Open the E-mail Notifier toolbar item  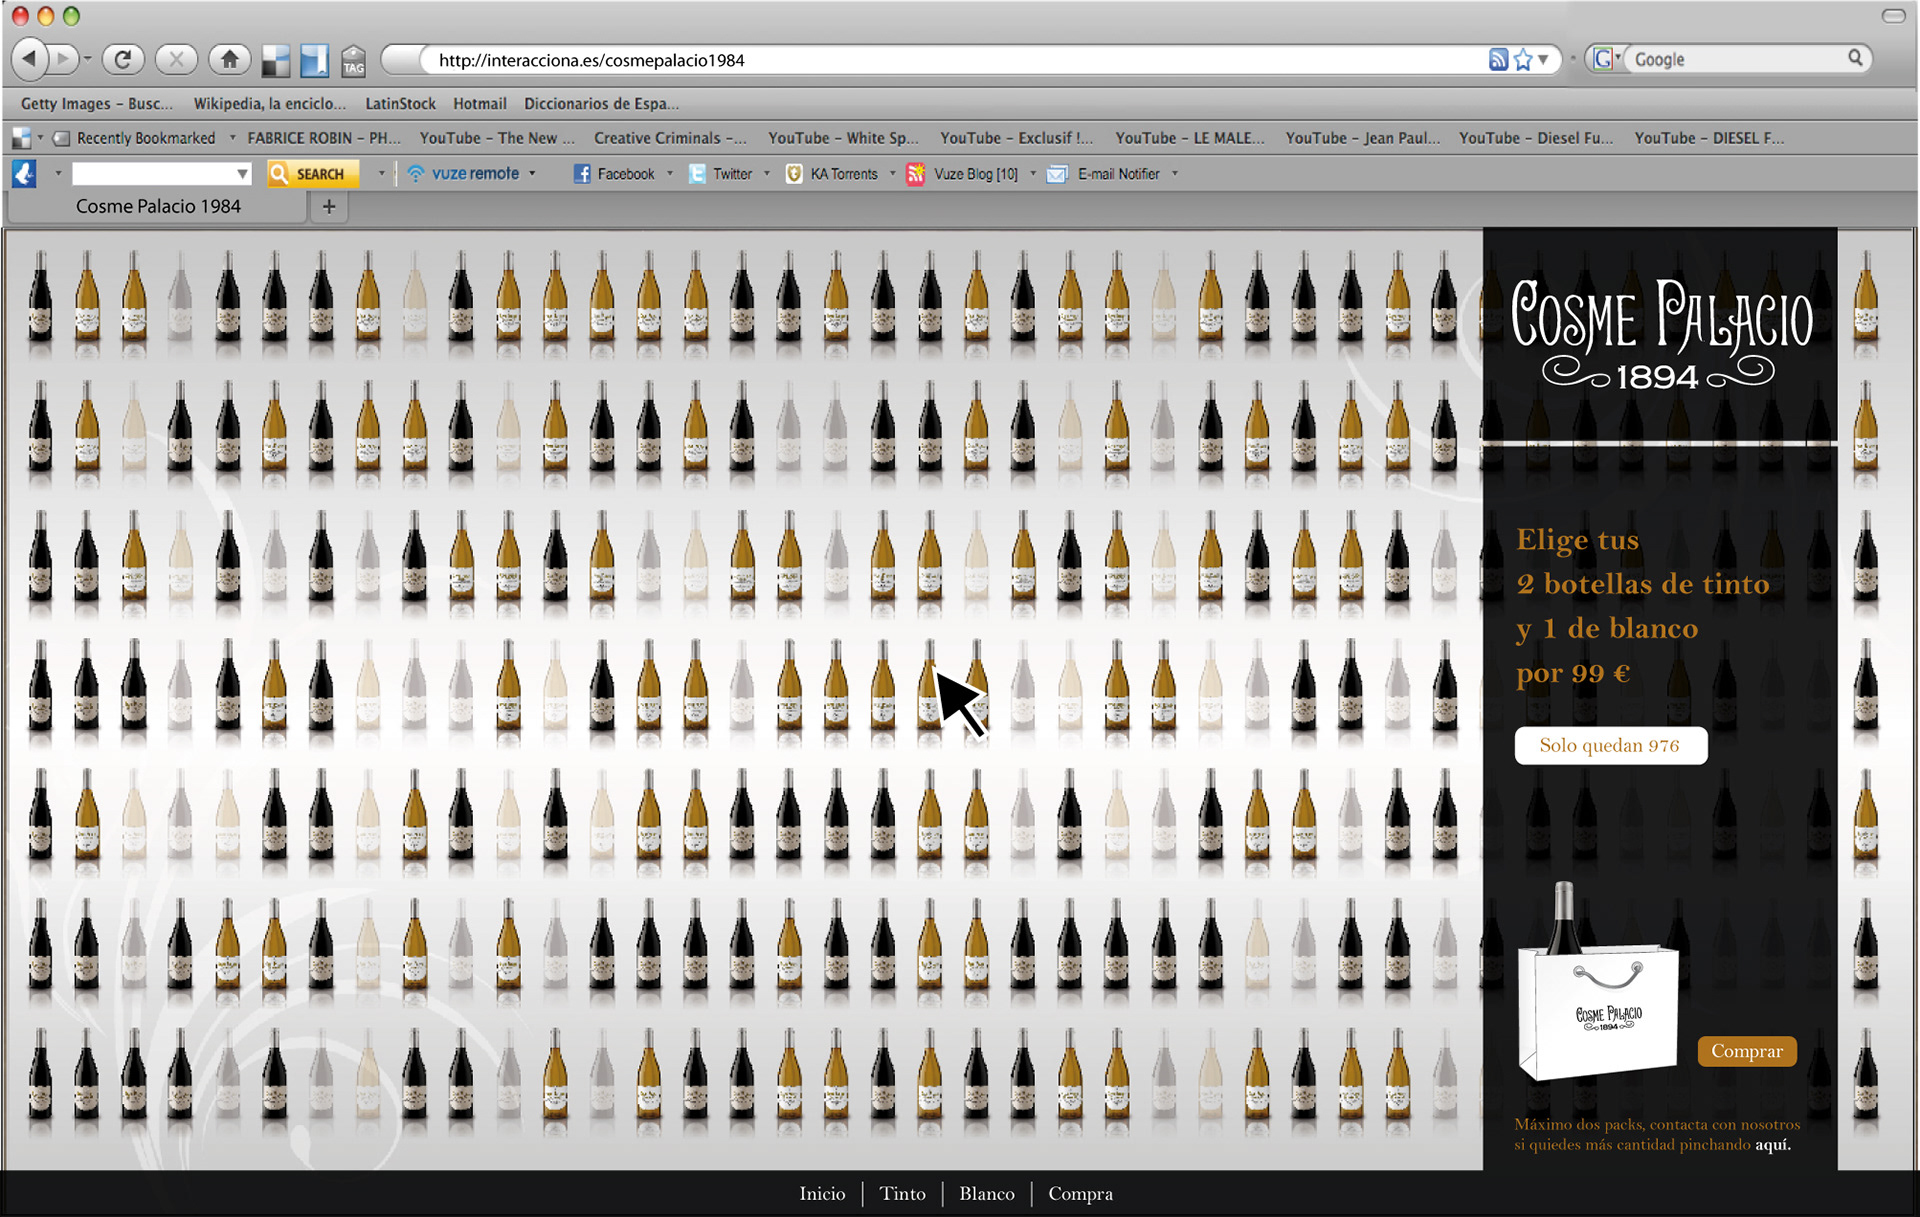pyautogui.click(x=1103, y=174)
